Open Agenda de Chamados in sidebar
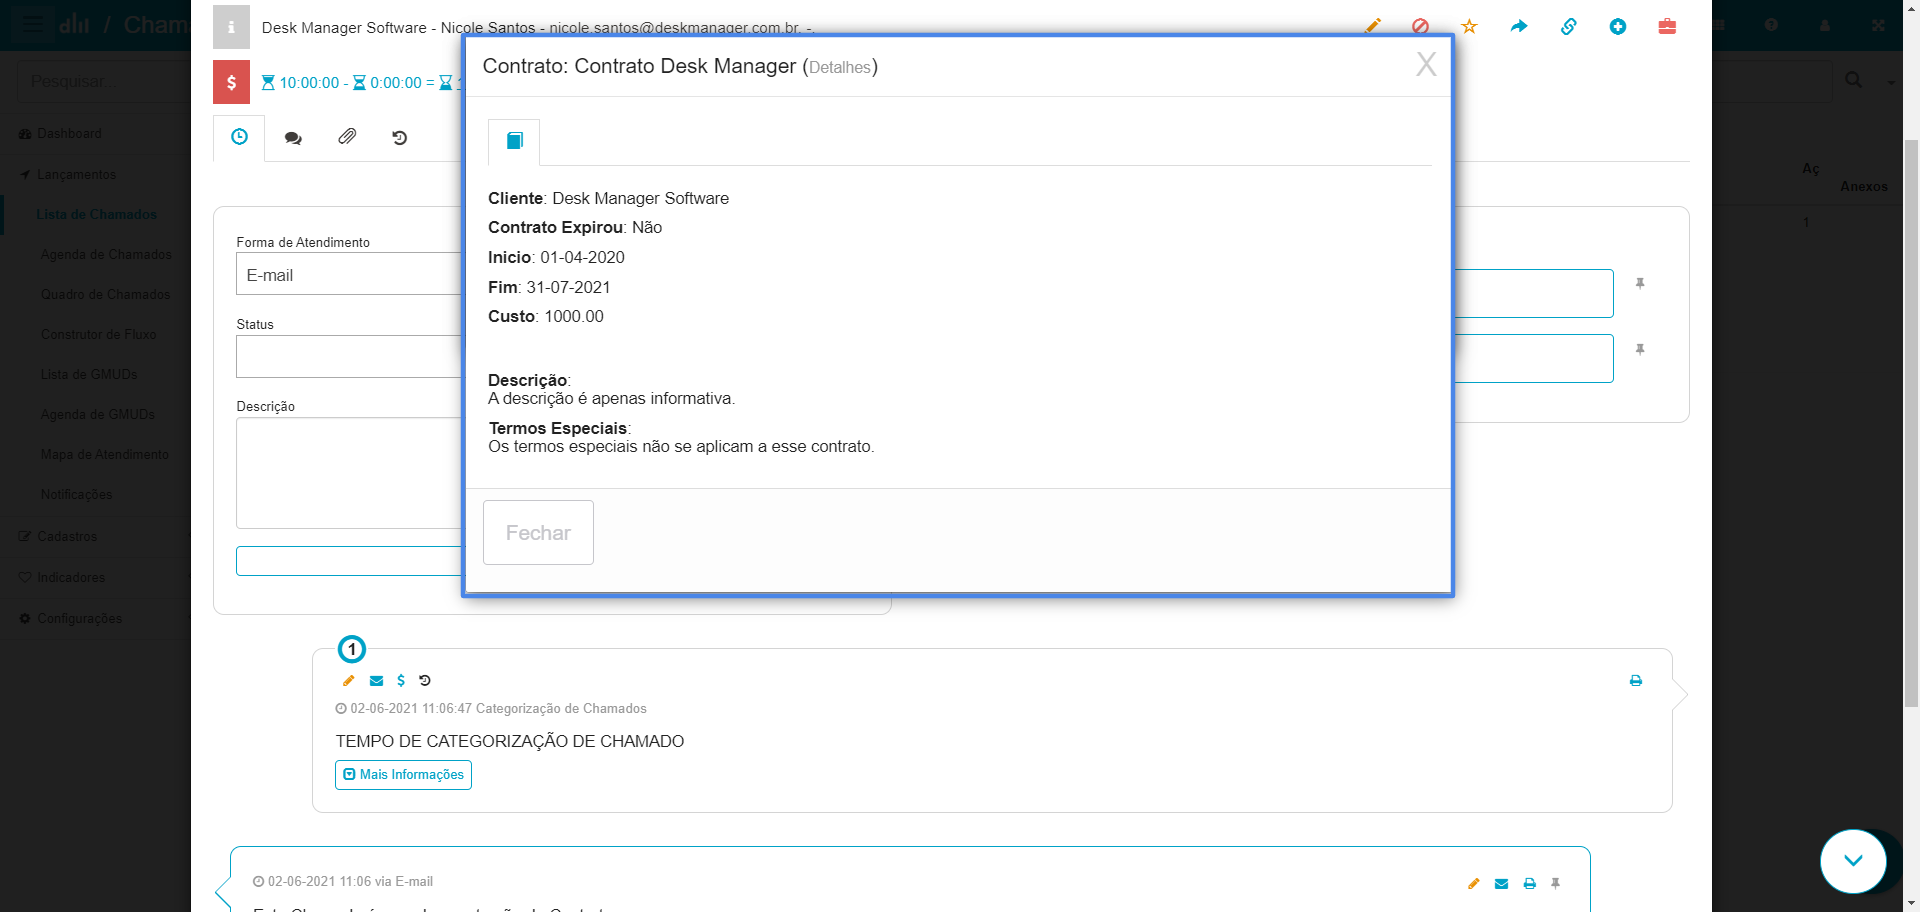The width and height of the screenshot is (1920, 912). [x=106, y=255]
